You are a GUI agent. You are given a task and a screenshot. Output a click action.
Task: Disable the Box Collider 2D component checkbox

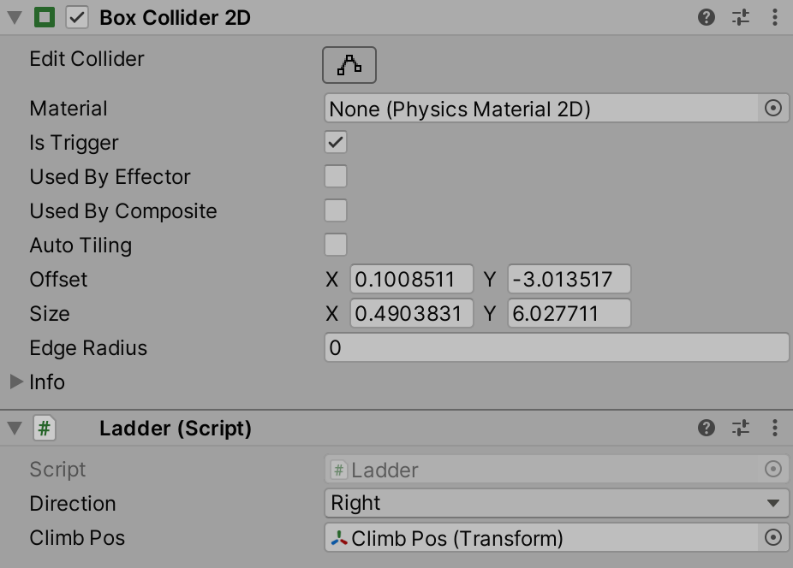[76, 18]
